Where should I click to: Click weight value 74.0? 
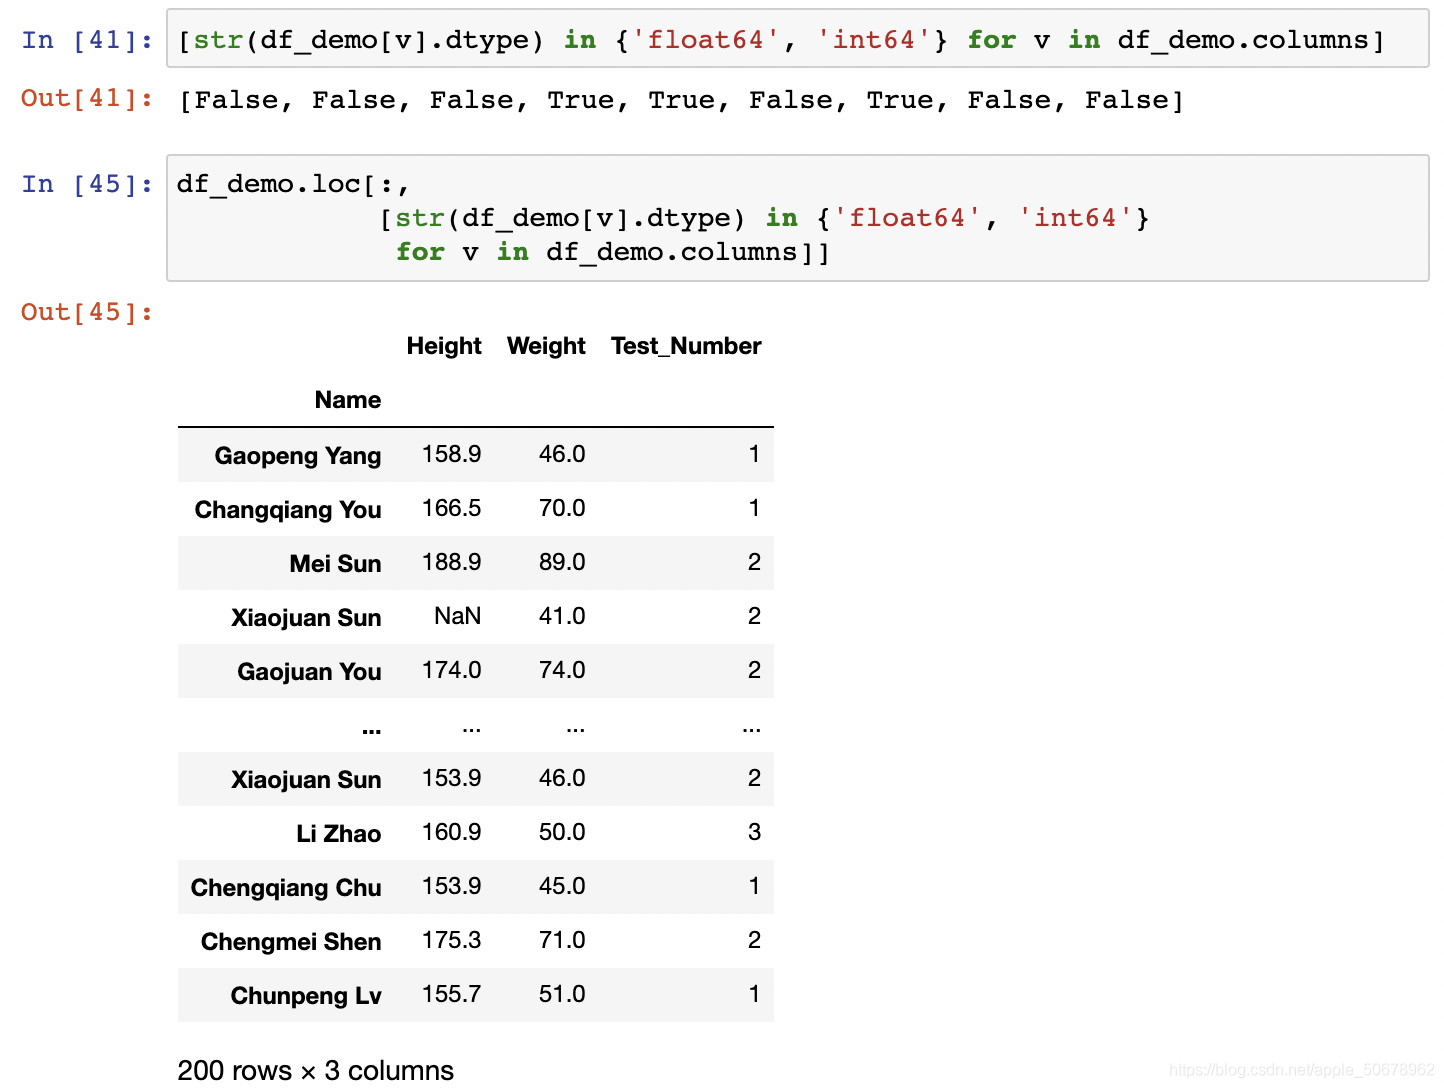(x=562, y=670)
